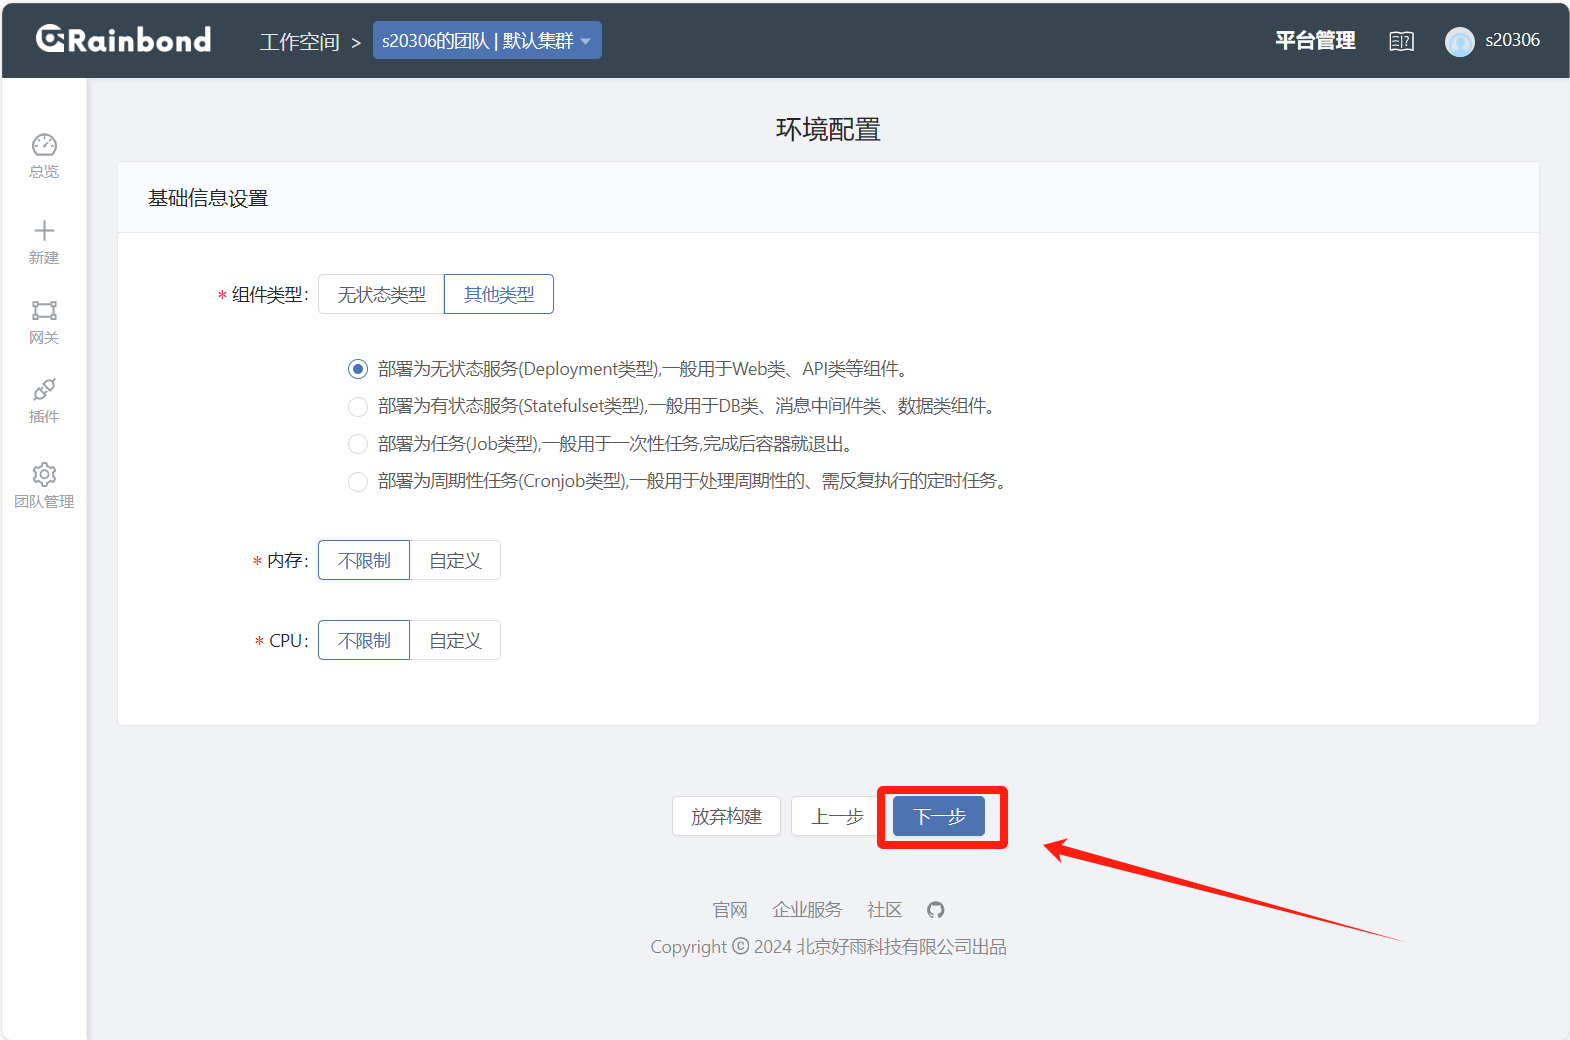Screen dimensions: 1570x1040
Task: Set memory to 自定义 custom
Action: point(455,561)
